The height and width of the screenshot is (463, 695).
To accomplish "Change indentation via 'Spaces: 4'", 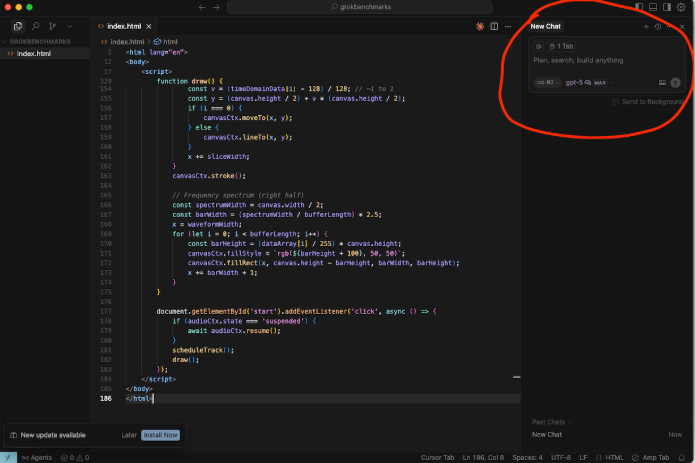I will tap(527, 458).
